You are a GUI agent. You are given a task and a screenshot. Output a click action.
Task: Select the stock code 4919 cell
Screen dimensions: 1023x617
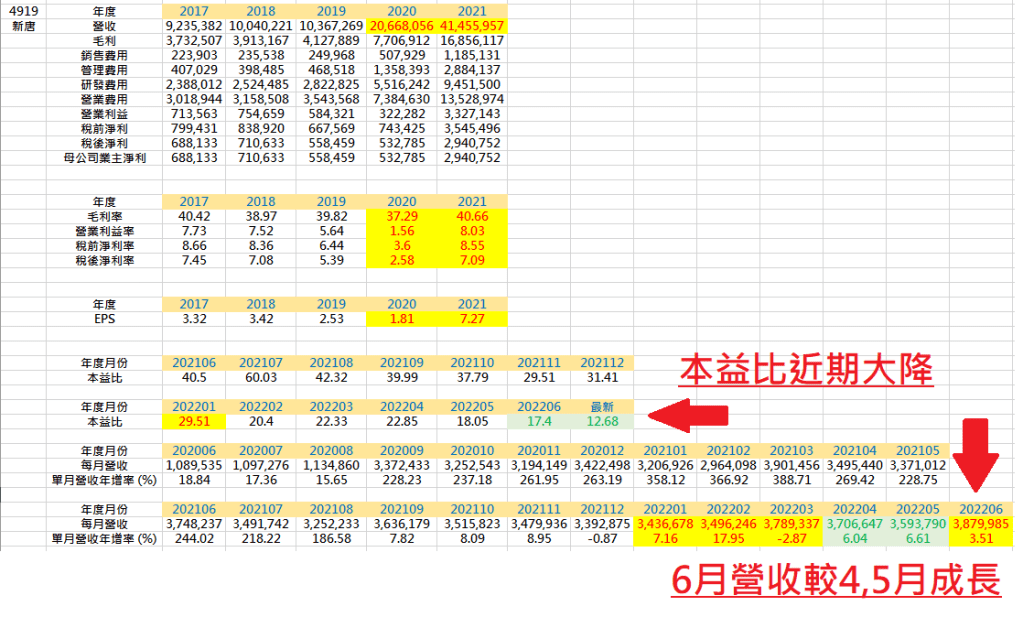coord(20,8)
